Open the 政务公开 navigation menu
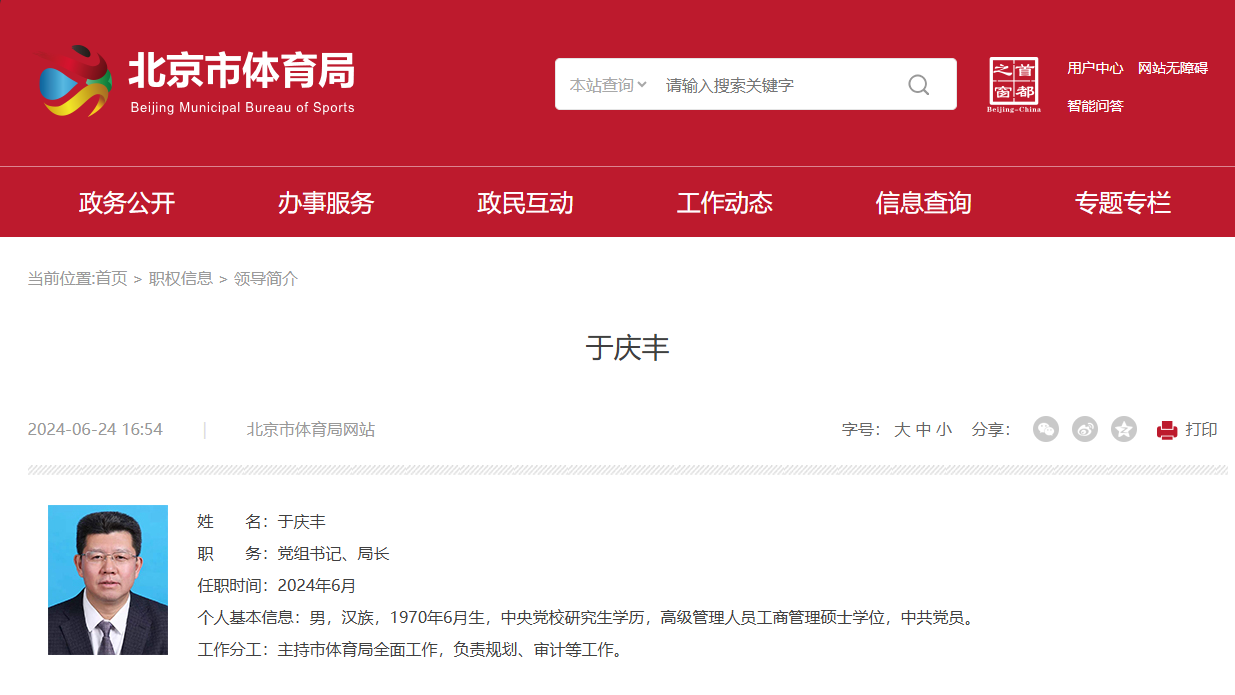The height and width of the screenshot is (695, 1235). tap(127, 203)
